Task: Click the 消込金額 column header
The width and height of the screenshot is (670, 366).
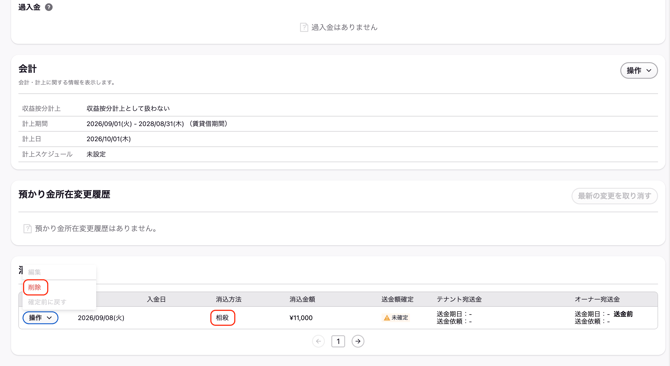Action: pos(302,299)
